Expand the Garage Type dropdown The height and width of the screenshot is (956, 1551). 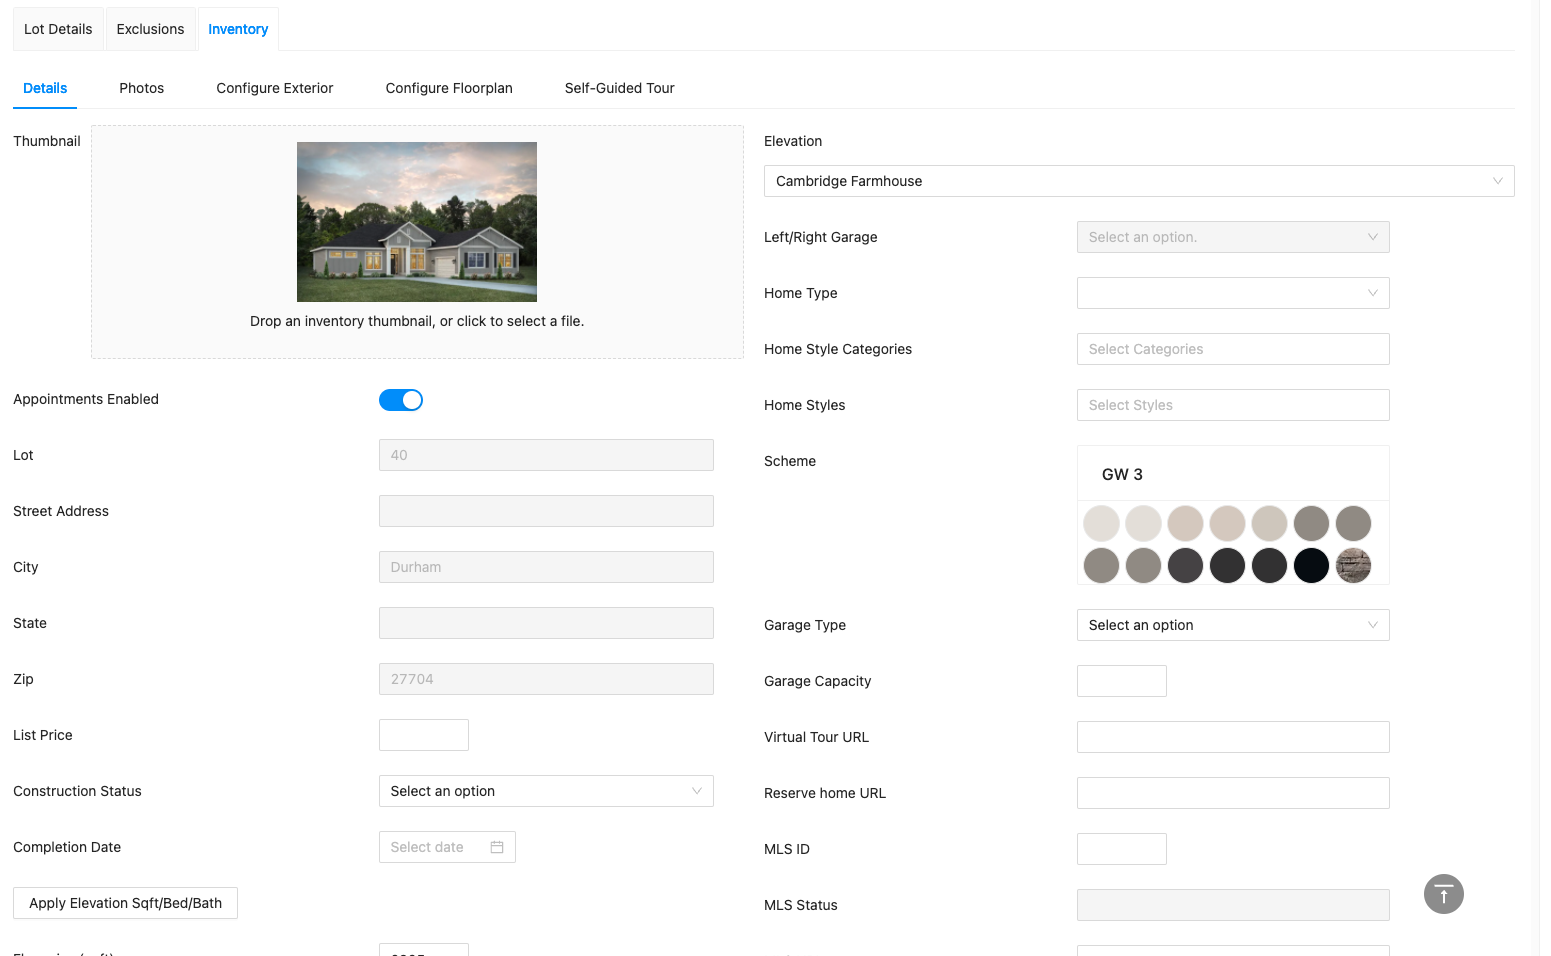point(1233,625)
